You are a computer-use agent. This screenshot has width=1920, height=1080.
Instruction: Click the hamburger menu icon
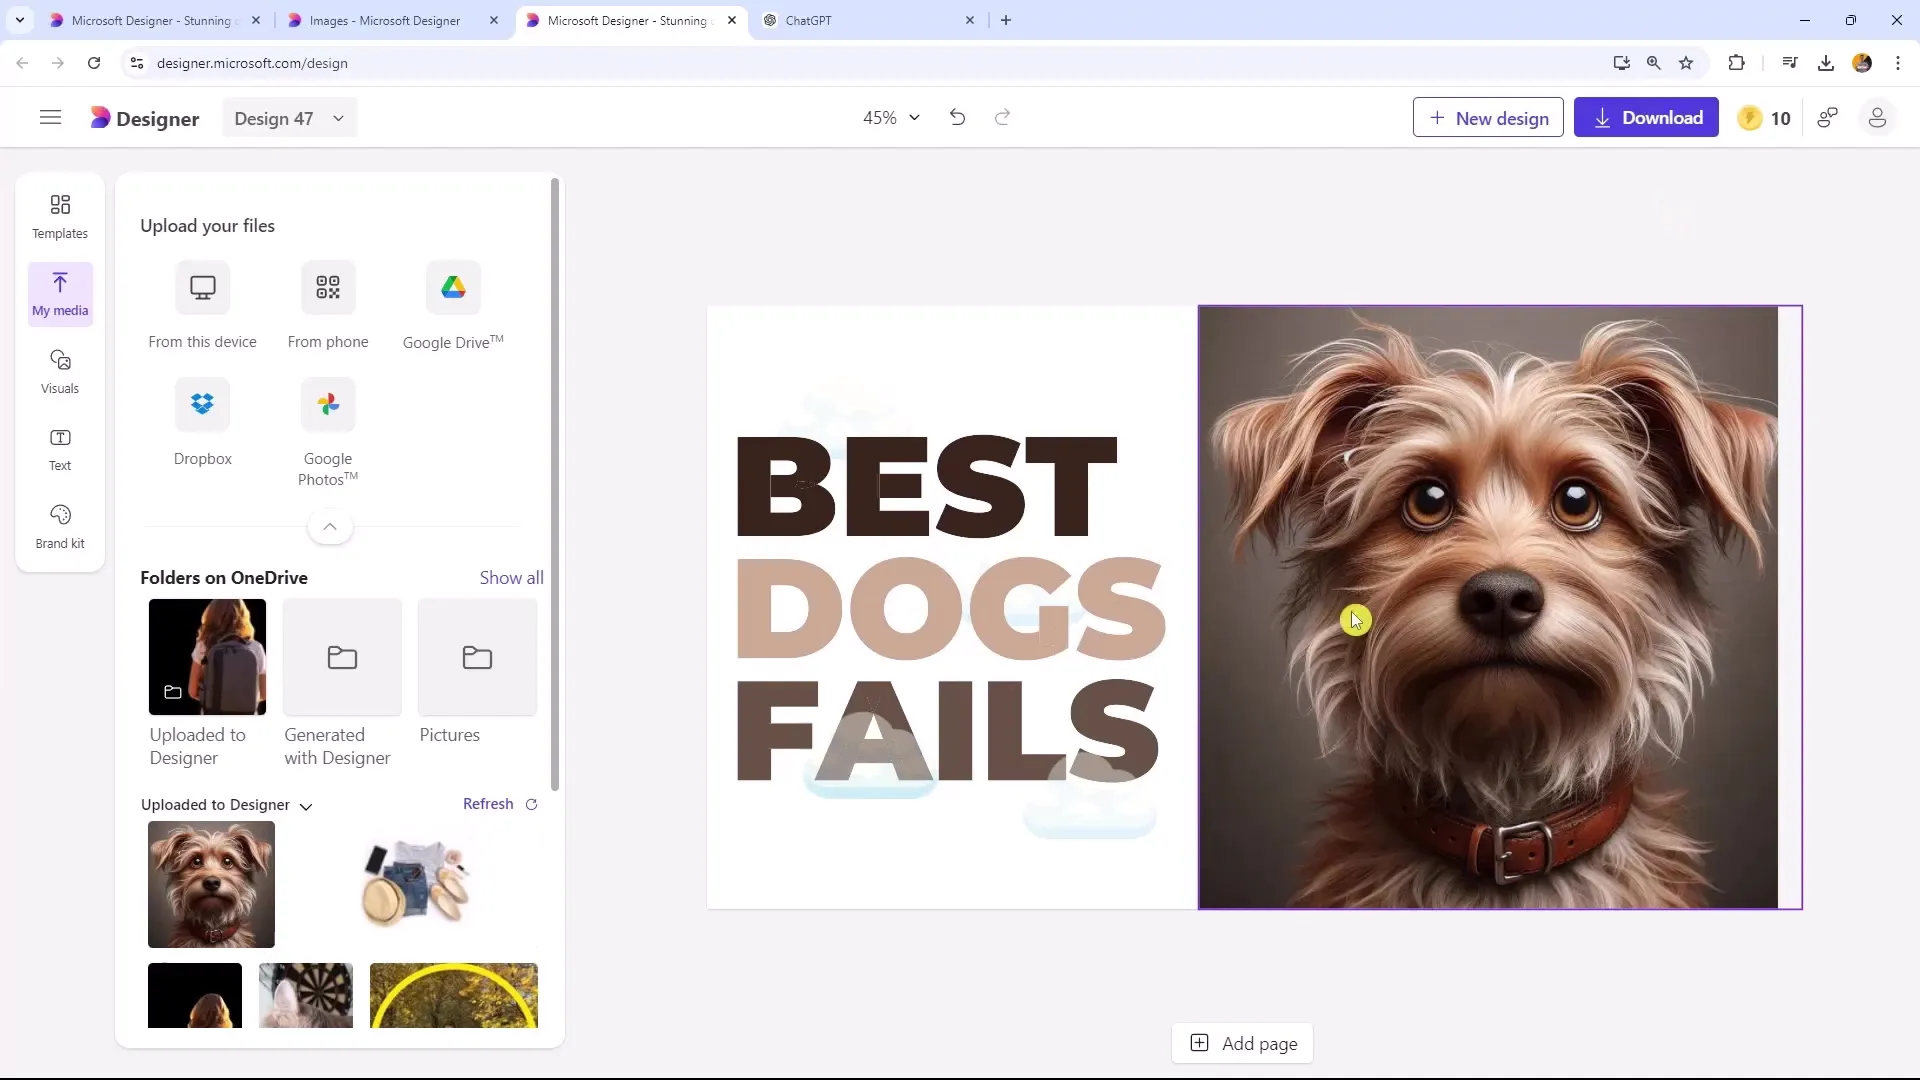pos(49,117)
